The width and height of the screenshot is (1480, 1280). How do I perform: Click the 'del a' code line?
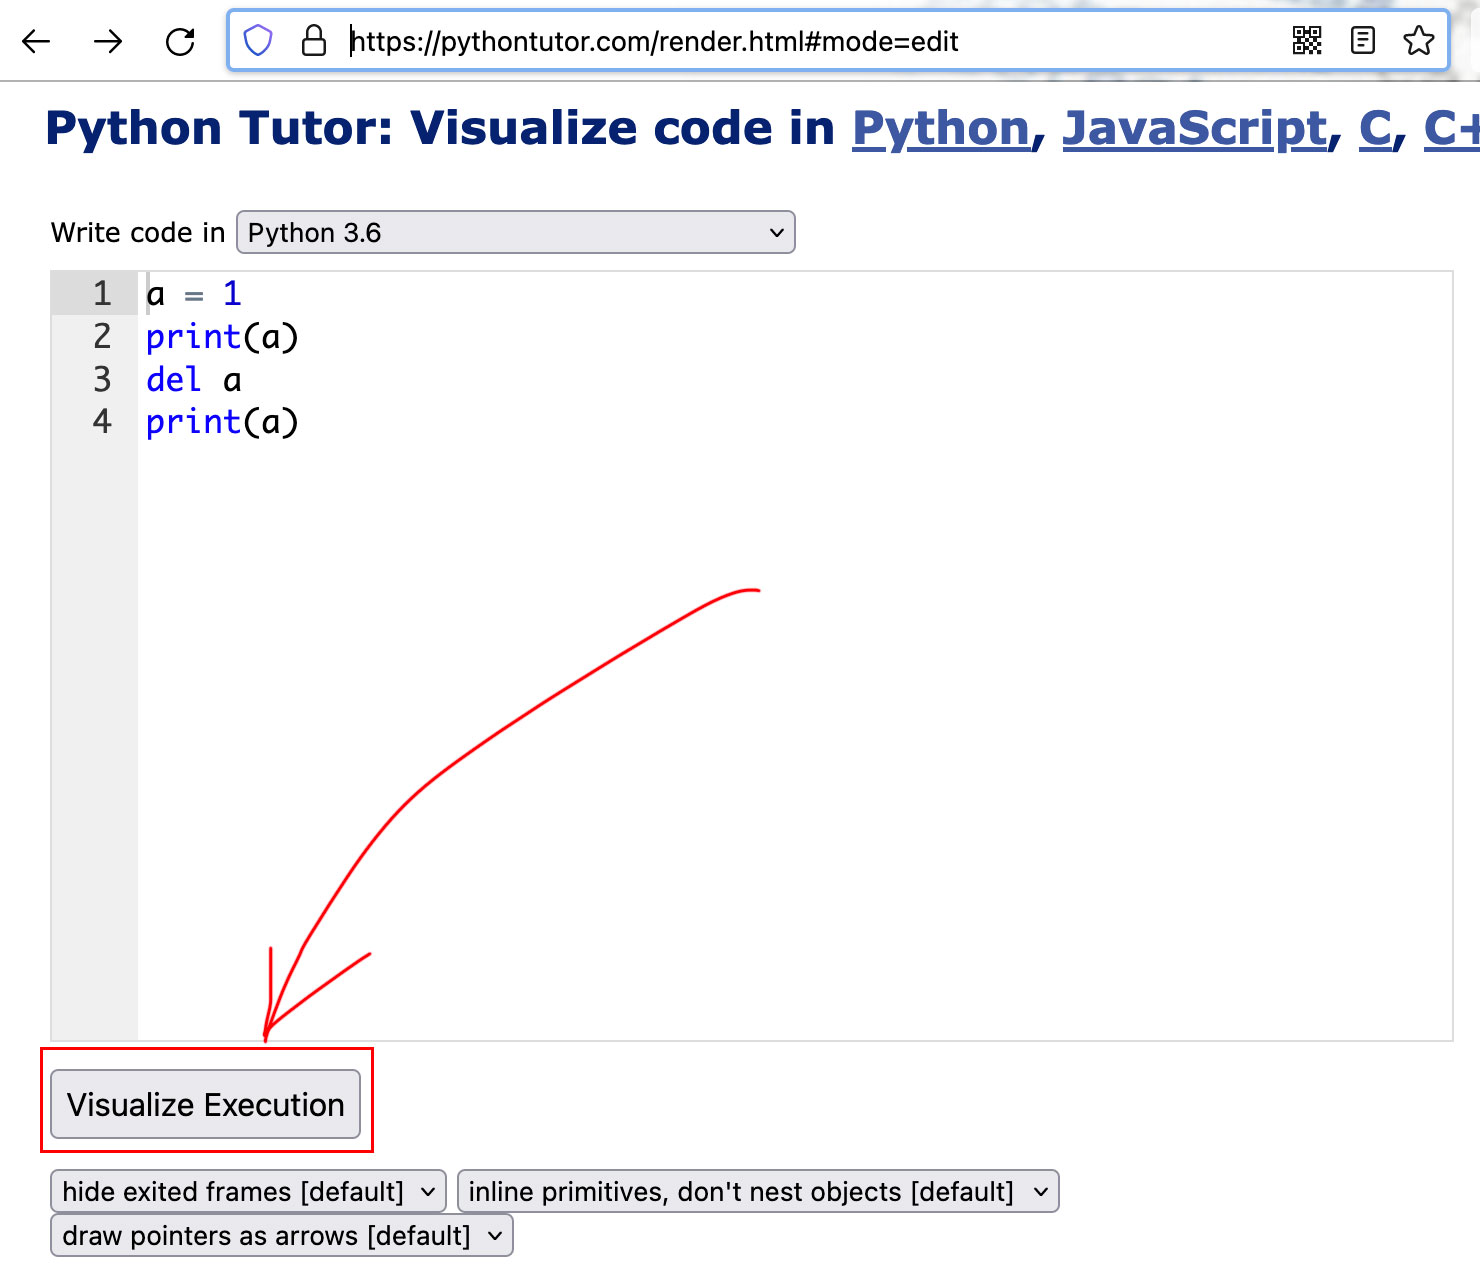pyautogui.click(x=194, y=380)
